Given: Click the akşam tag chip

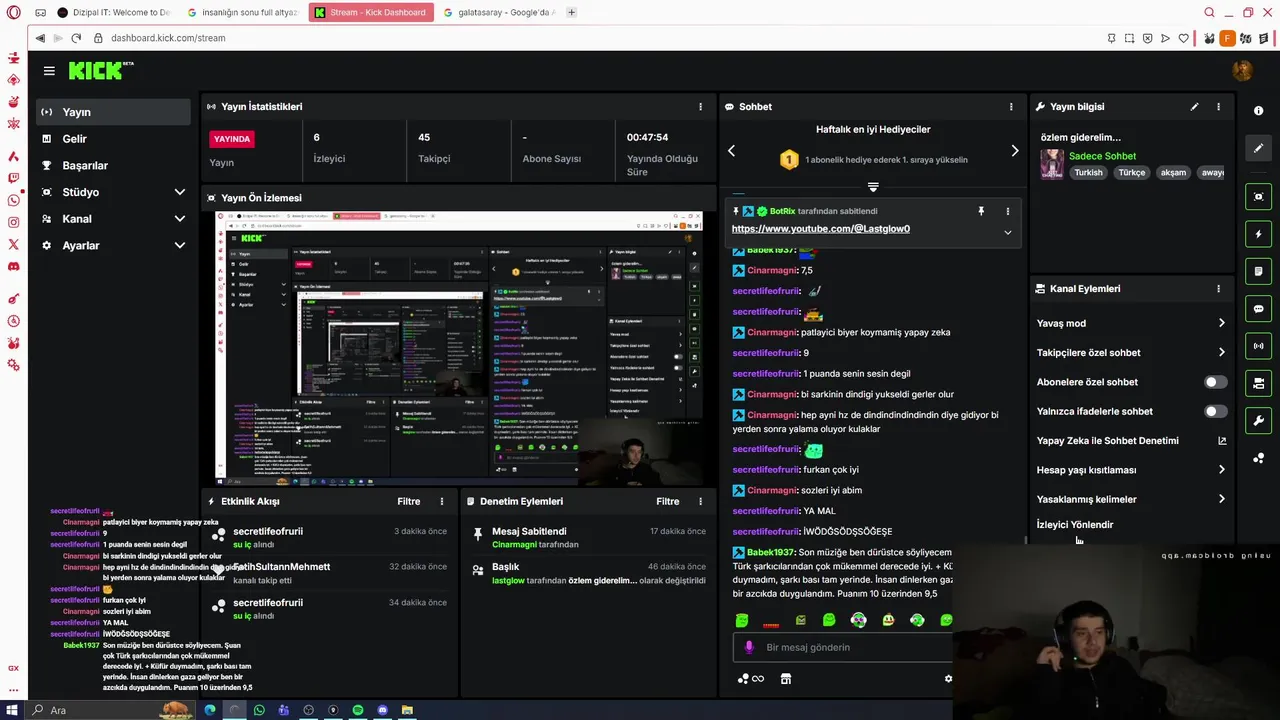Looking at the screenshot, I should coord(1173,172).
